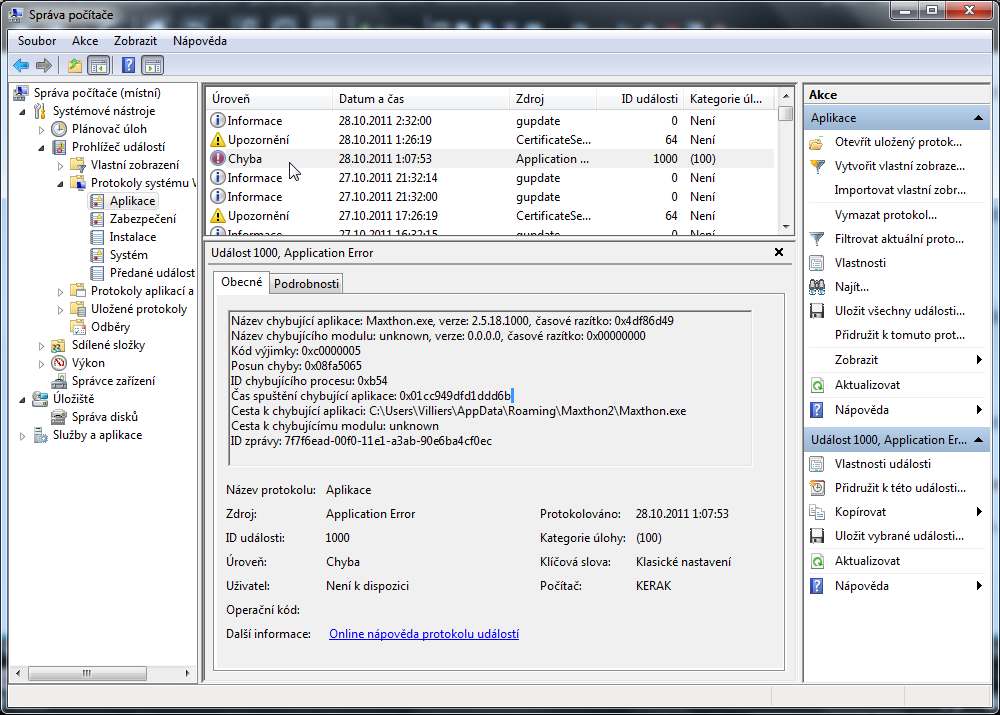The height and width of the screenshot is (715, 1000).
Task: Click Vymazat protokol action
Action: click(885, 215)
